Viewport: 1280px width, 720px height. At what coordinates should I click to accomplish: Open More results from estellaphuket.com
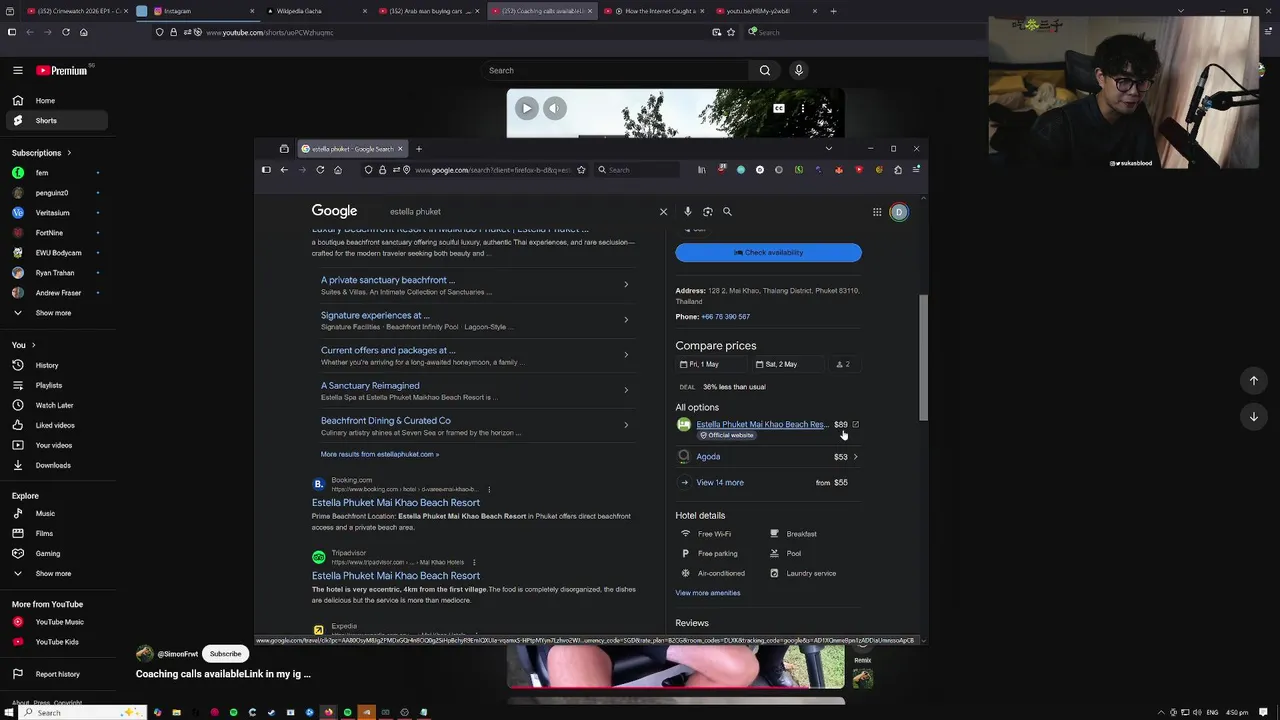379,454
